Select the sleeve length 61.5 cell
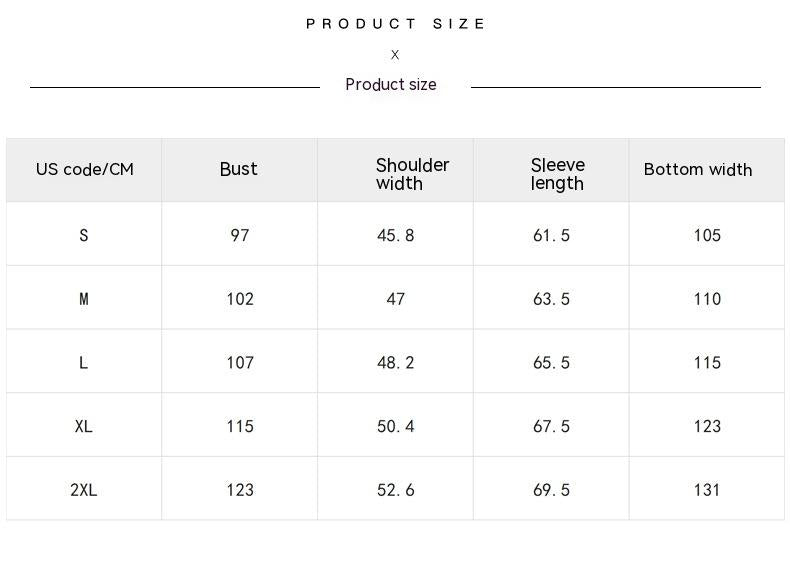 pyautogui.click(x=551, y=235)
